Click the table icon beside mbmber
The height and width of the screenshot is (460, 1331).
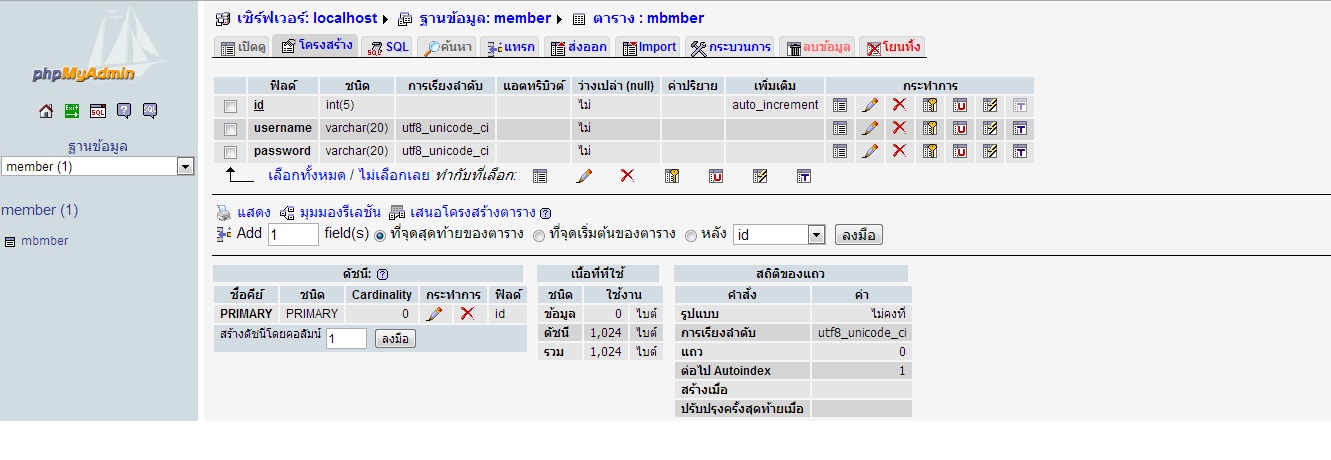pos(10,241)
